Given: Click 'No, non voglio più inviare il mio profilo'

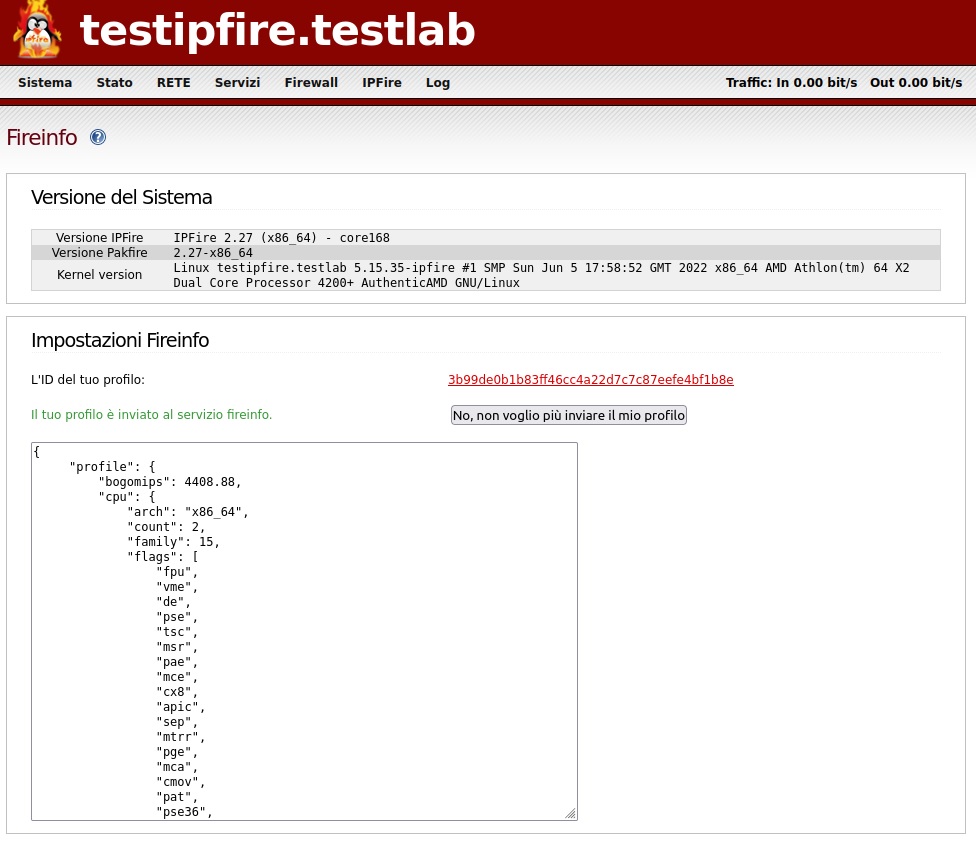Looking at the screenshot, I should (569, 415).
